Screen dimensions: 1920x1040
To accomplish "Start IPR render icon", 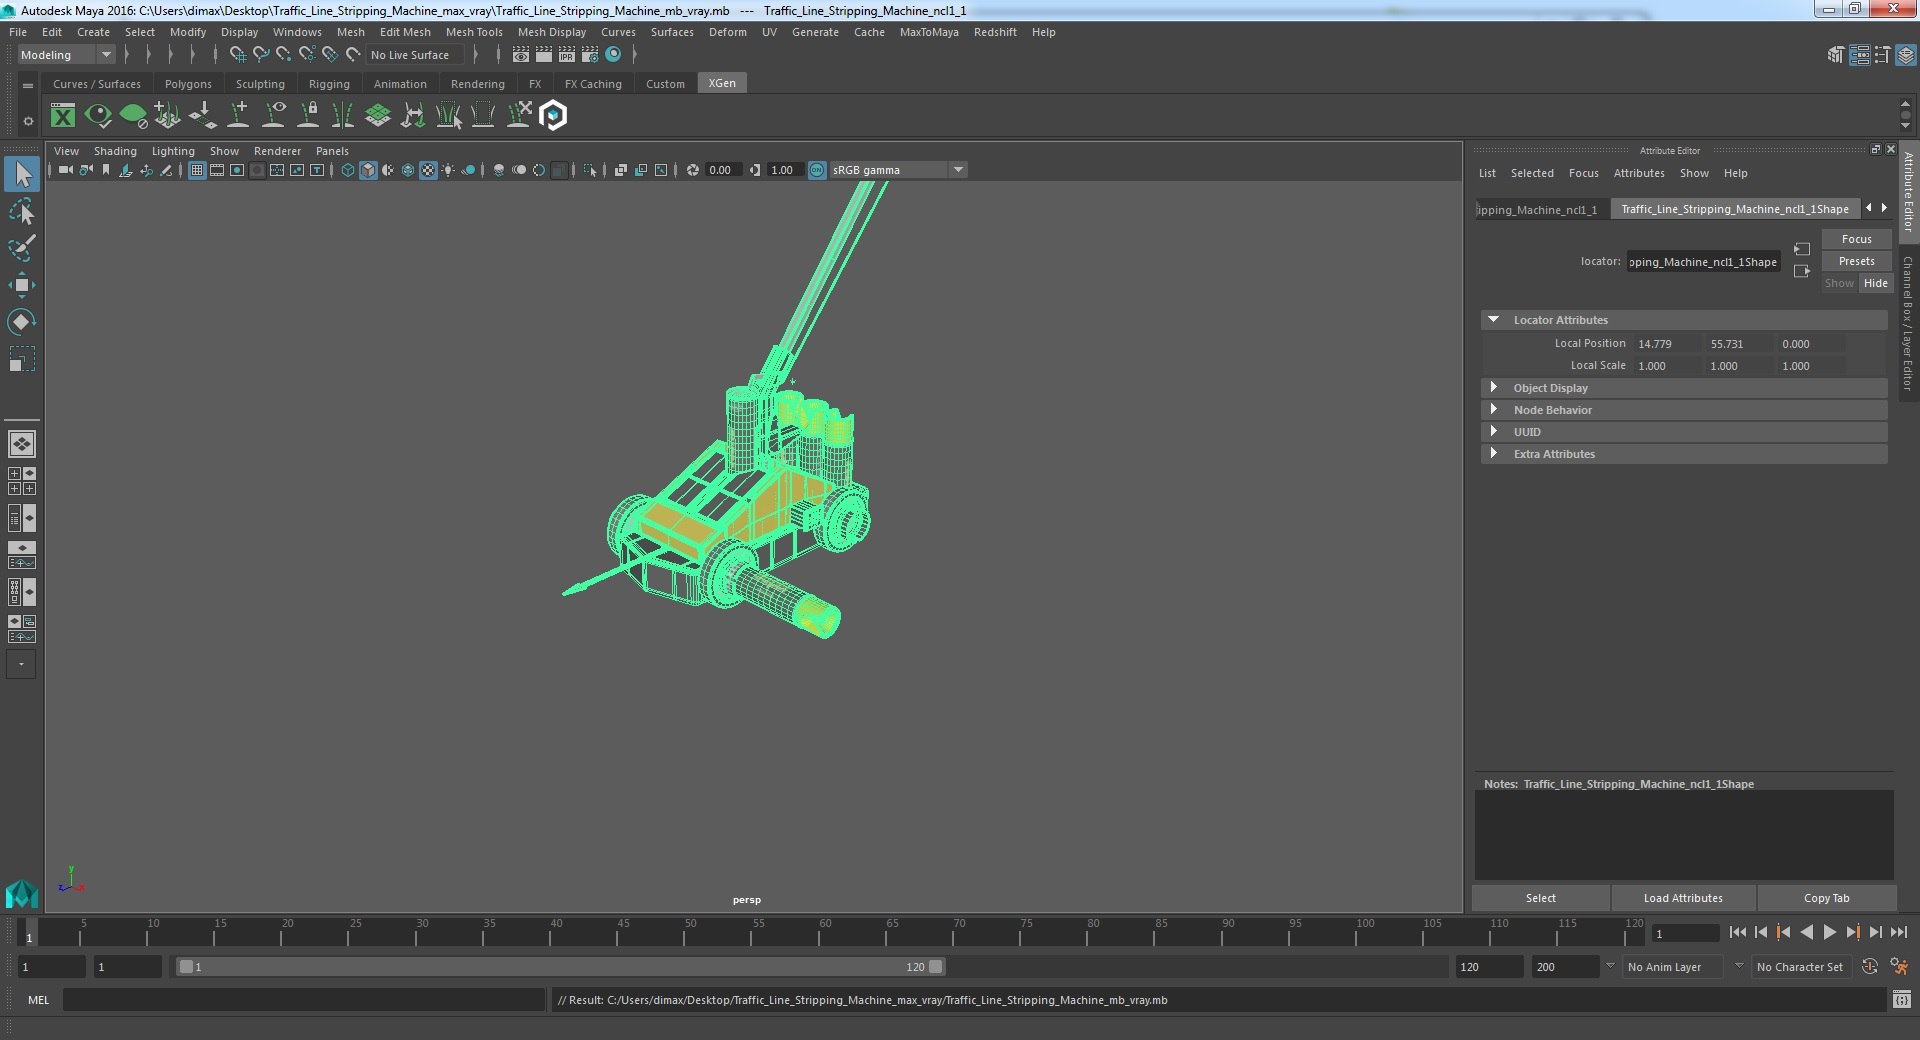I will (567, 55).
